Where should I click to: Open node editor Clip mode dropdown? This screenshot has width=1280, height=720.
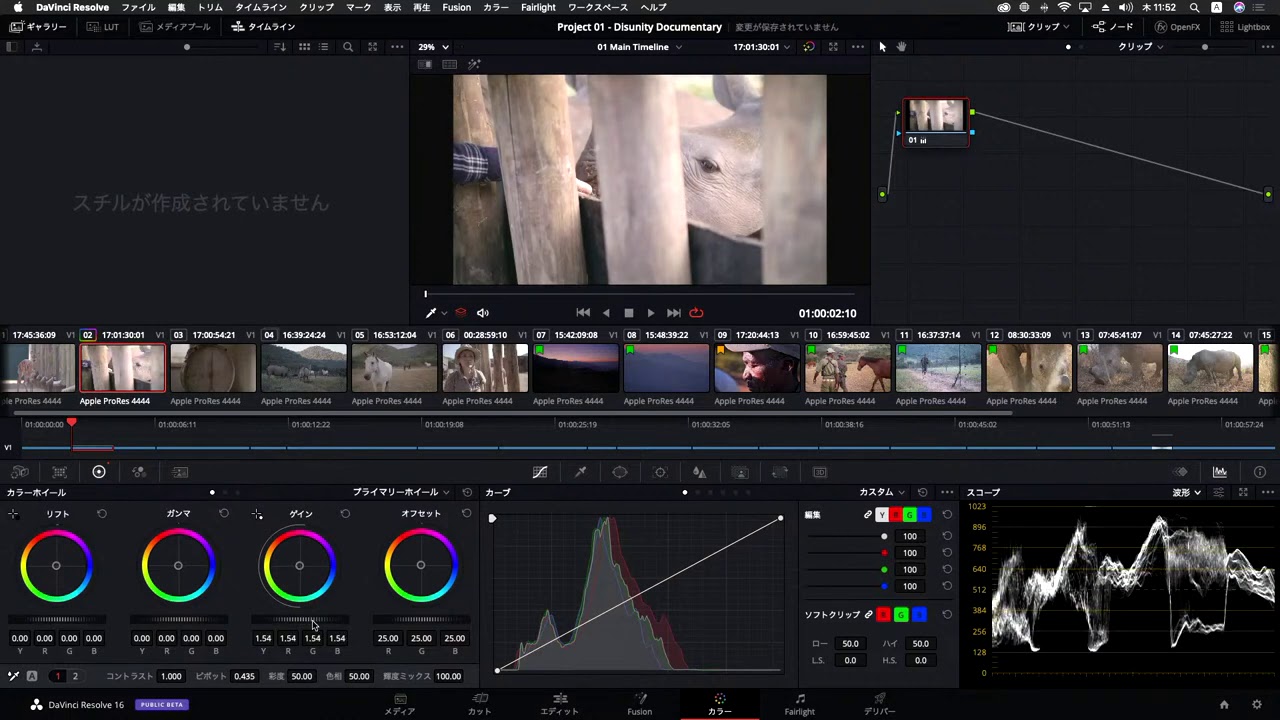tap(1140, 47)
